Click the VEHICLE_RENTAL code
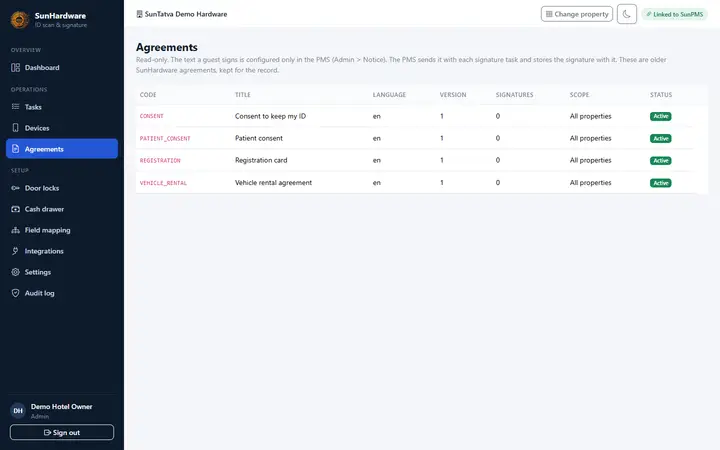720x450 pixels. pos(163,183)
